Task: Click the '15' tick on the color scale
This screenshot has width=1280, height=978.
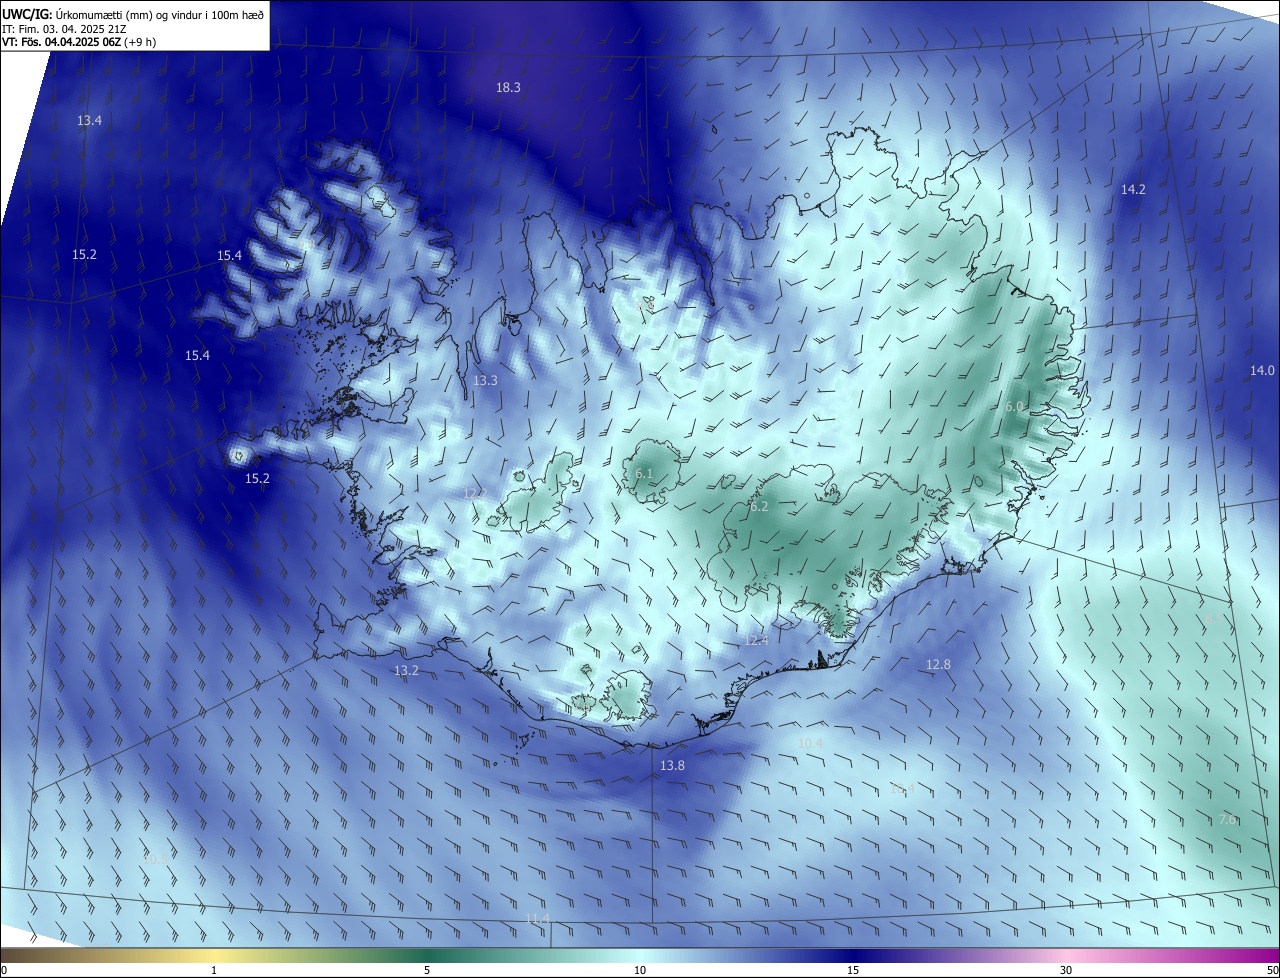Action: (x=853, y=970)
